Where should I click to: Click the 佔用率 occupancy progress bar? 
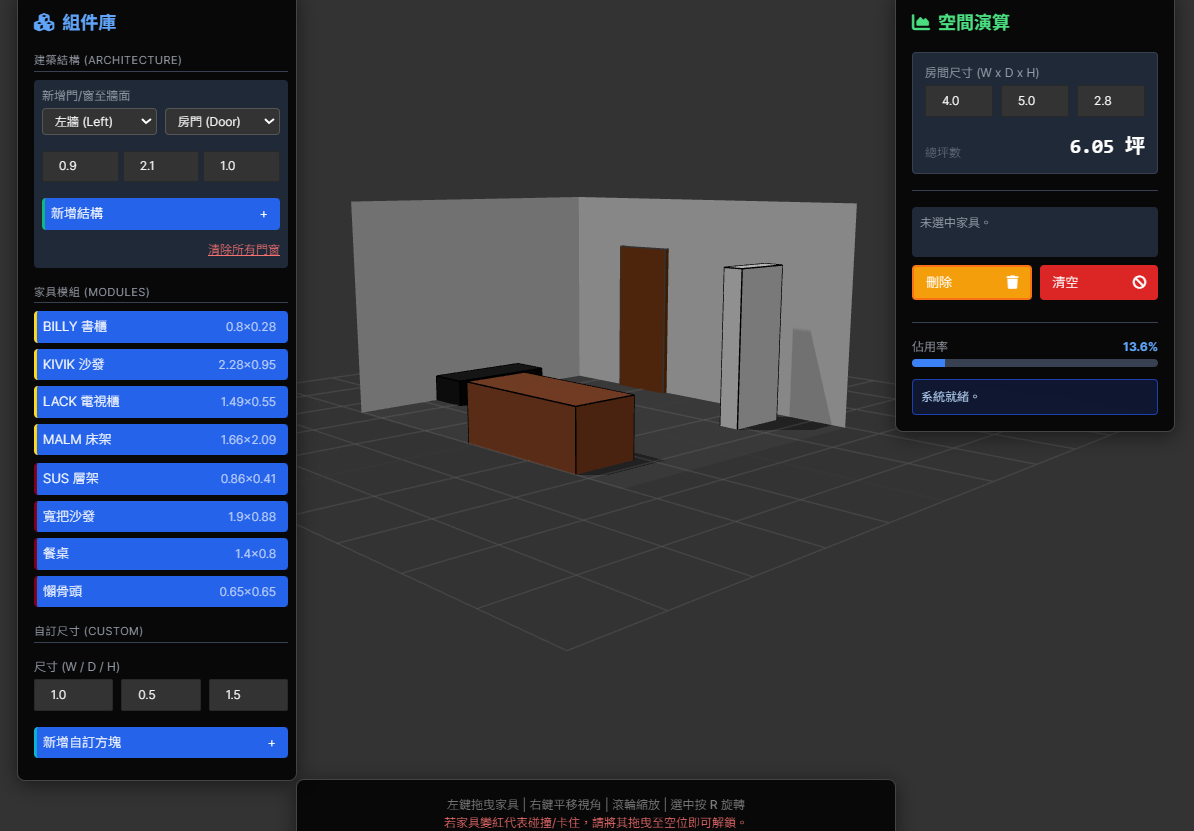[1034, 363]
